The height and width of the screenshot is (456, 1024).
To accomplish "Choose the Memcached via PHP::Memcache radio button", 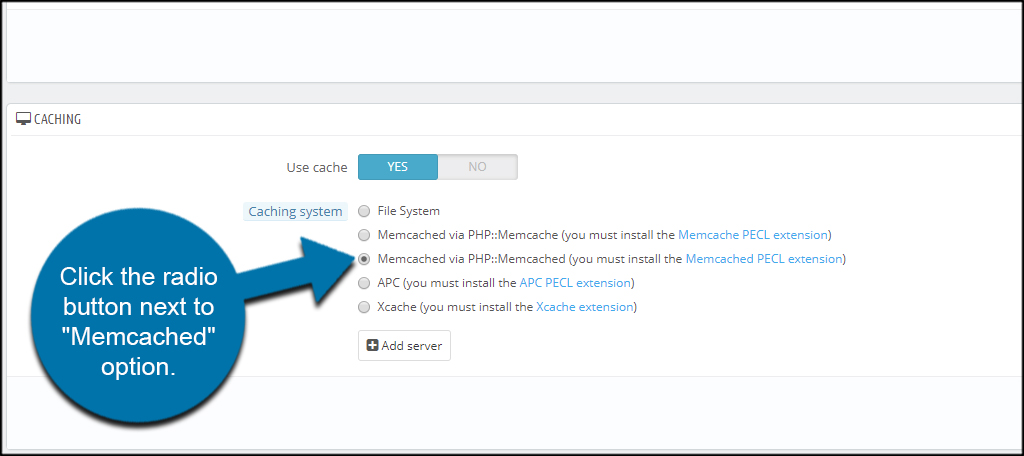I will 364,235.
